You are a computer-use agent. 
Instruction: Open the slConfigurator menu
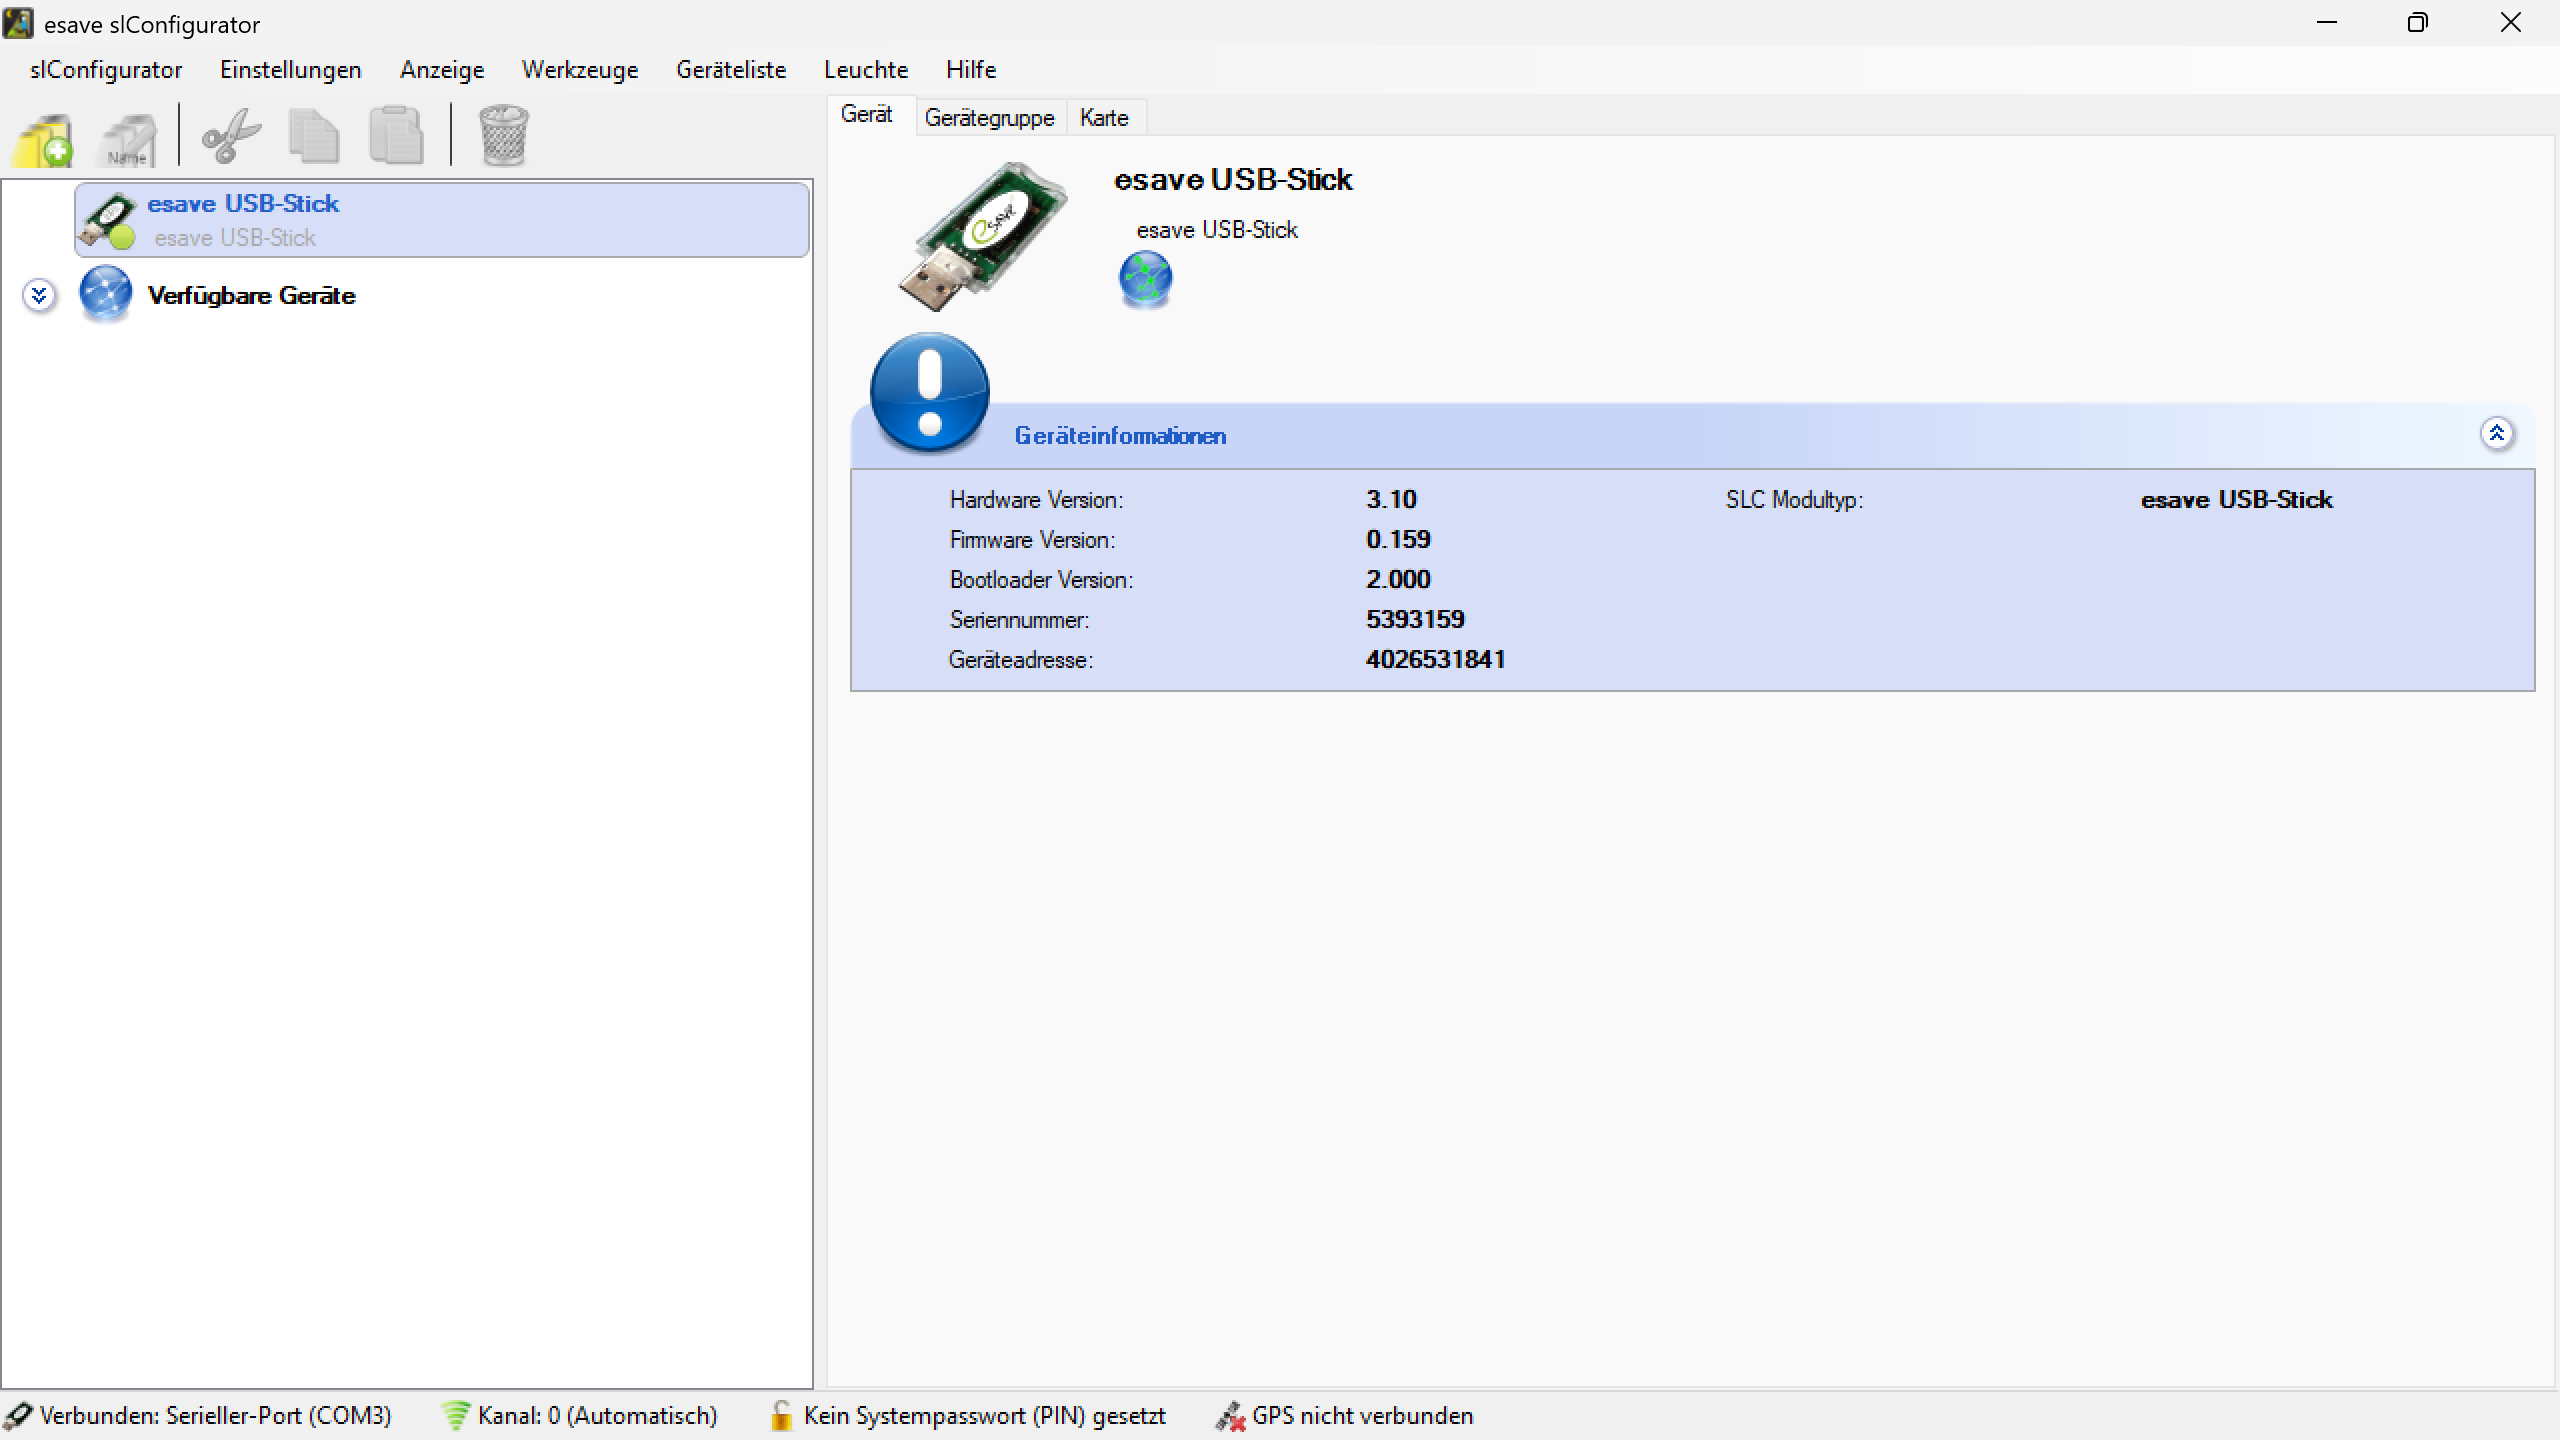(x=106, y=70)
